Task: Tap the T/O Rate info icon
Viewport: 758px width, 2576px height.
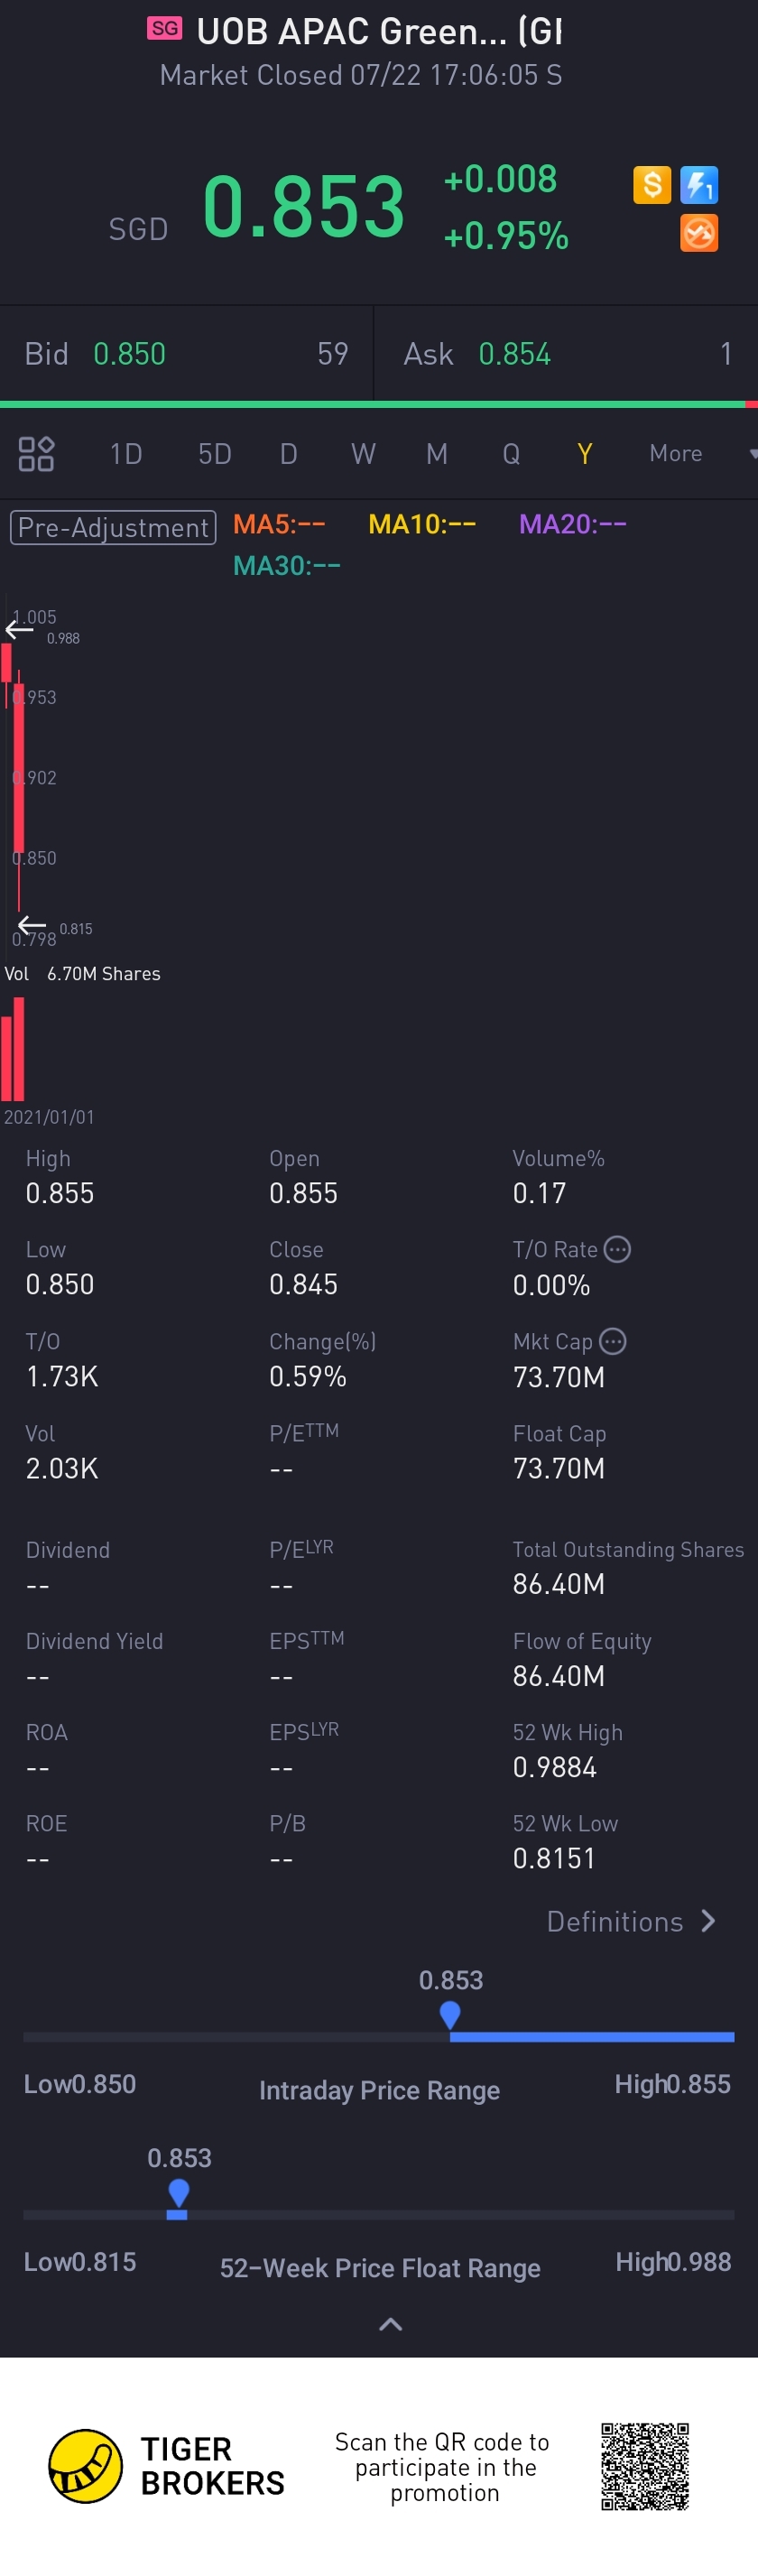Action: 618,1249
